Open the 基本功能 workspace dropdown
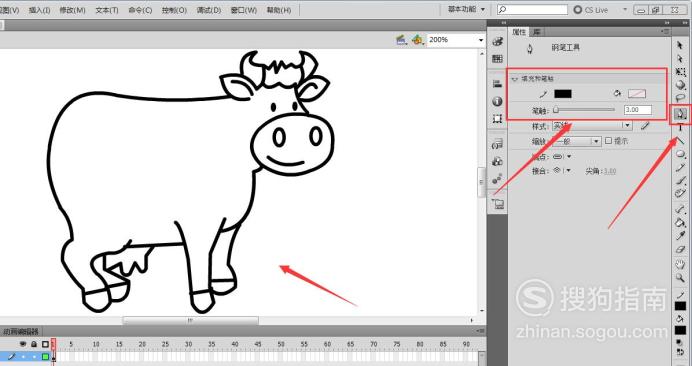Screen dimensions: 692x366 point(466,9)
